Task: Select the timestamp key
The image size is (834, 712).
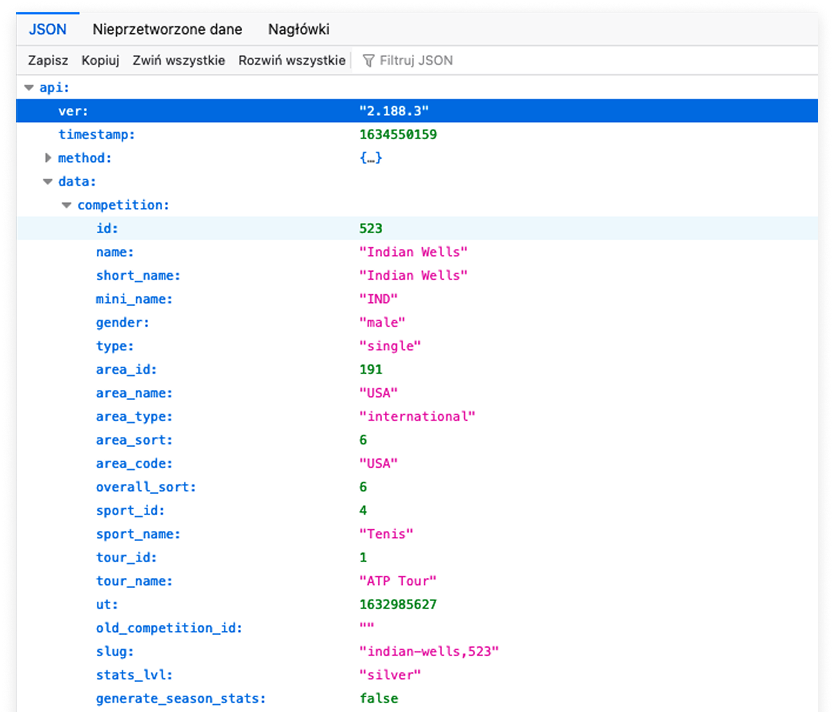Action: (x=96, y=135)
